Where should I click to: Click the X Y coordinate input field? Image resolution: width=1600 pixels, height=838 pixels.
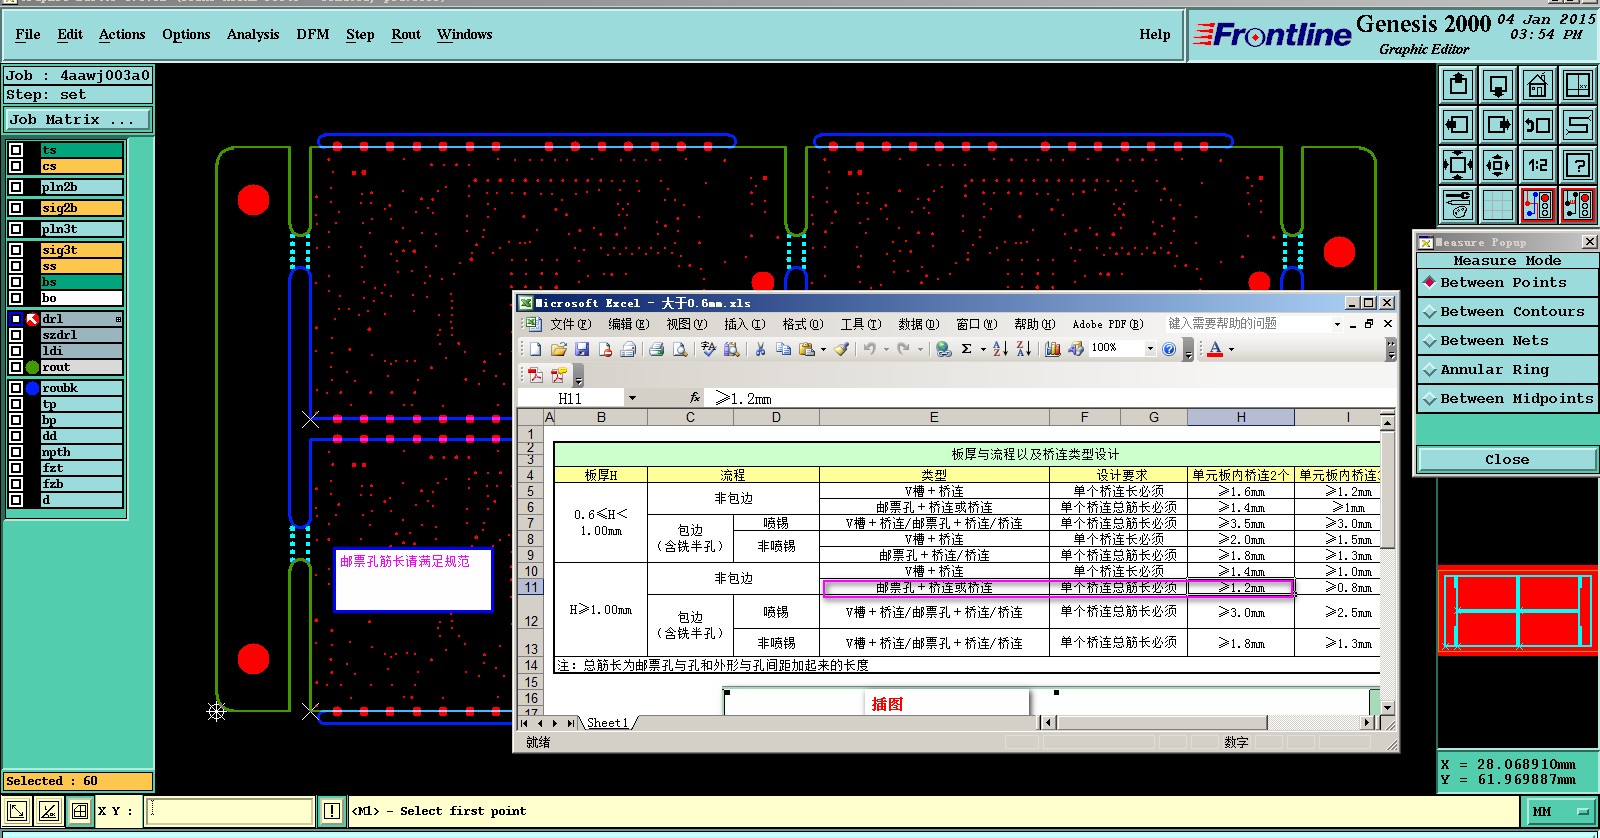coord(230,811)
